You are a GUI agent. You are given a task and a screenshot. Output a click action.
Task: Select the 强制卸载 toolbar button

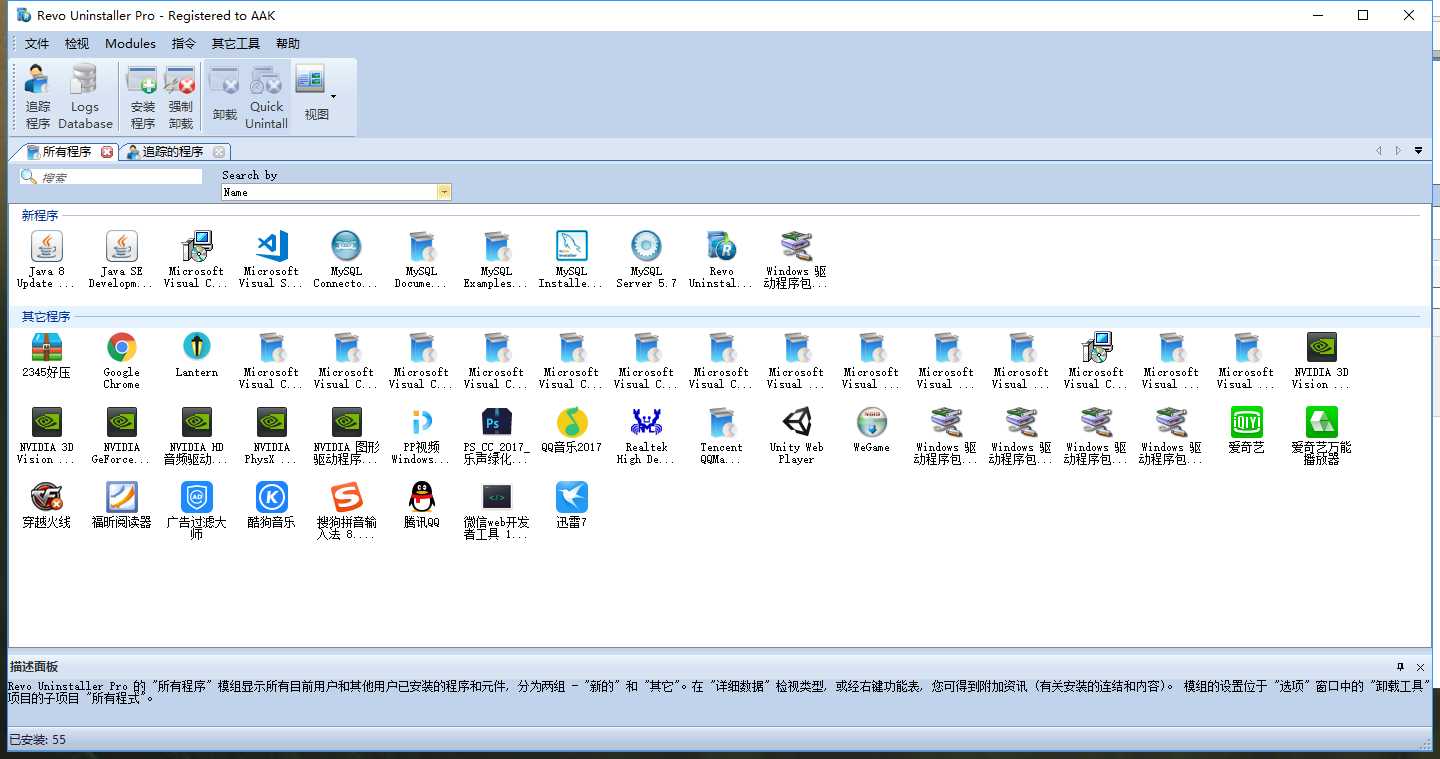tap(181, 97)
